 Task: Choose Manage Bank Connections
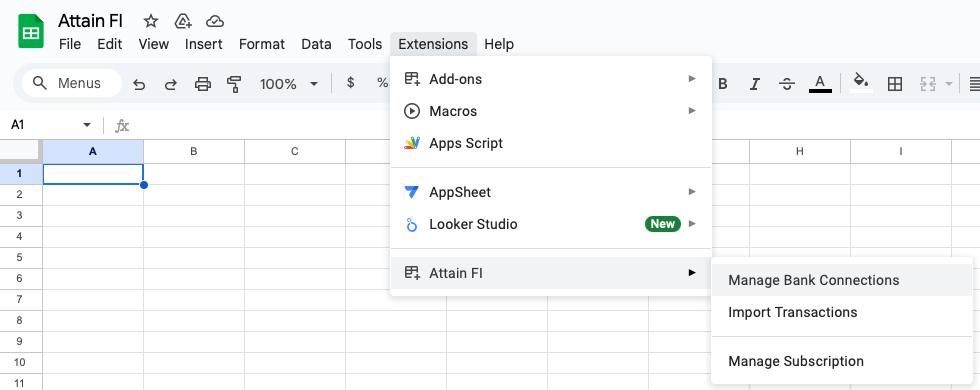tap(842, 280)
